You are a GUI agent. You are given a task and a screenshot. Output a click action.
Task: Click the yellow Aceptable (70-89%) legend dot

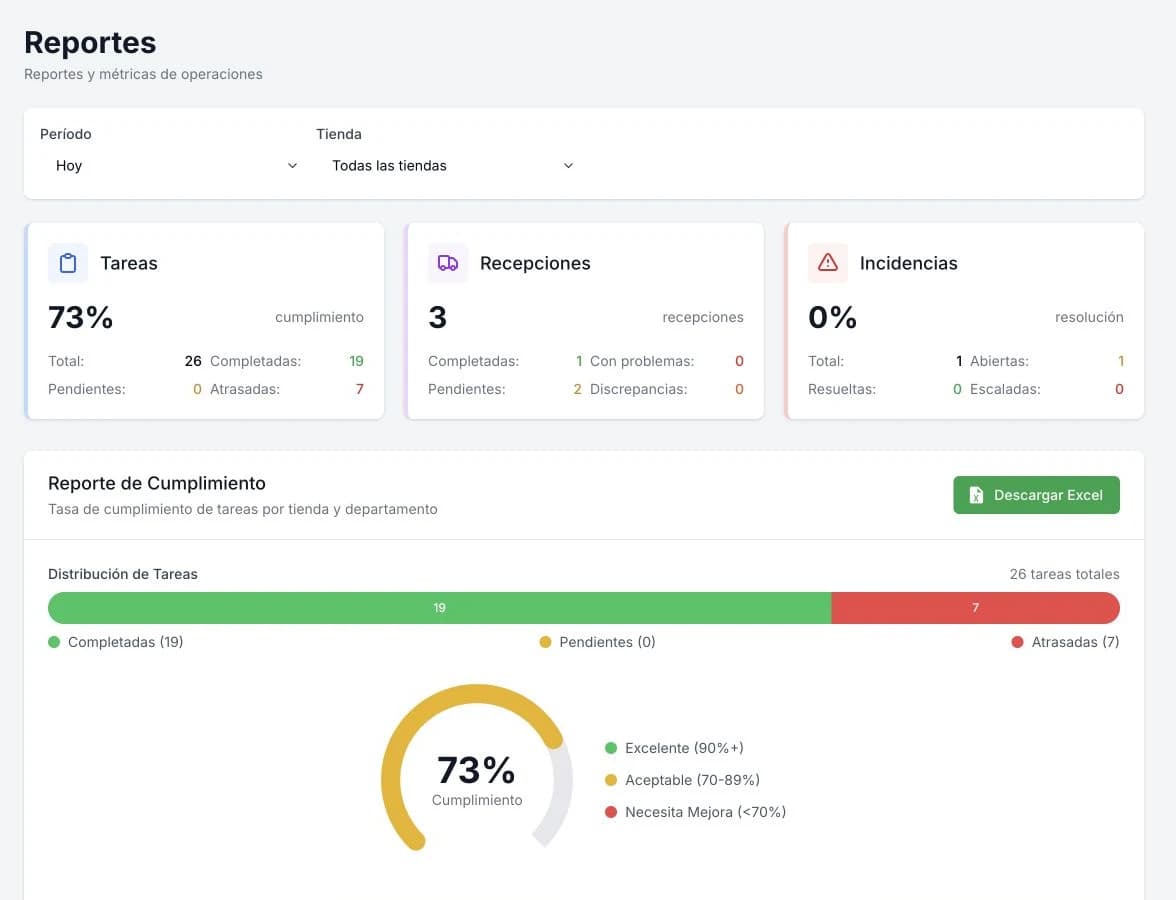(x=610, y=780)
